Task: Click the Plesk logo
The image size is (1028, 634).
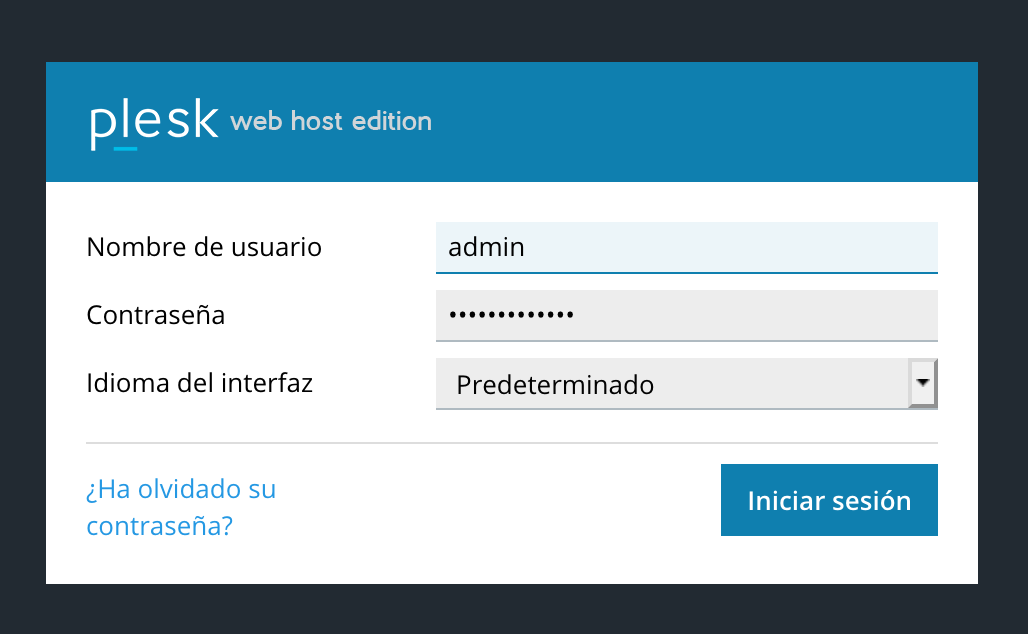Action: pos(154,120)
